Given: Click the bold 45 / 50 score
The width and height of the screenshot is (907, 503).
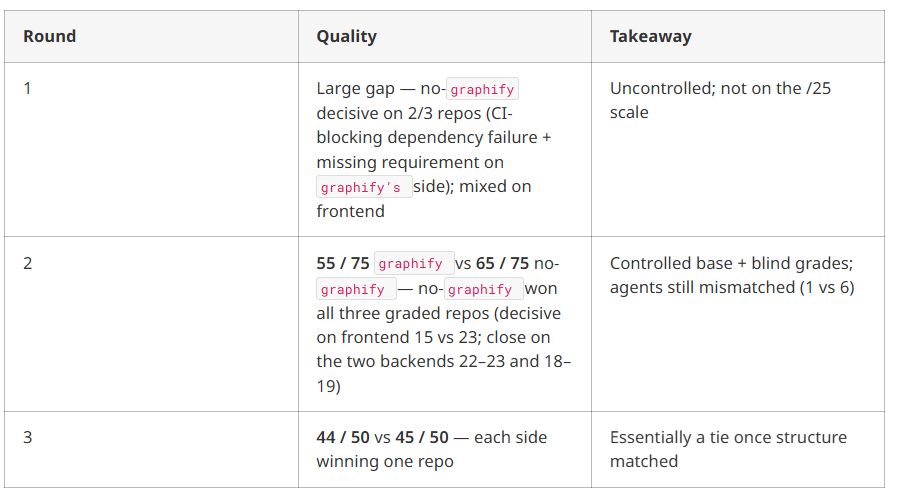Looking at the screenshot, I should point(422,437).
